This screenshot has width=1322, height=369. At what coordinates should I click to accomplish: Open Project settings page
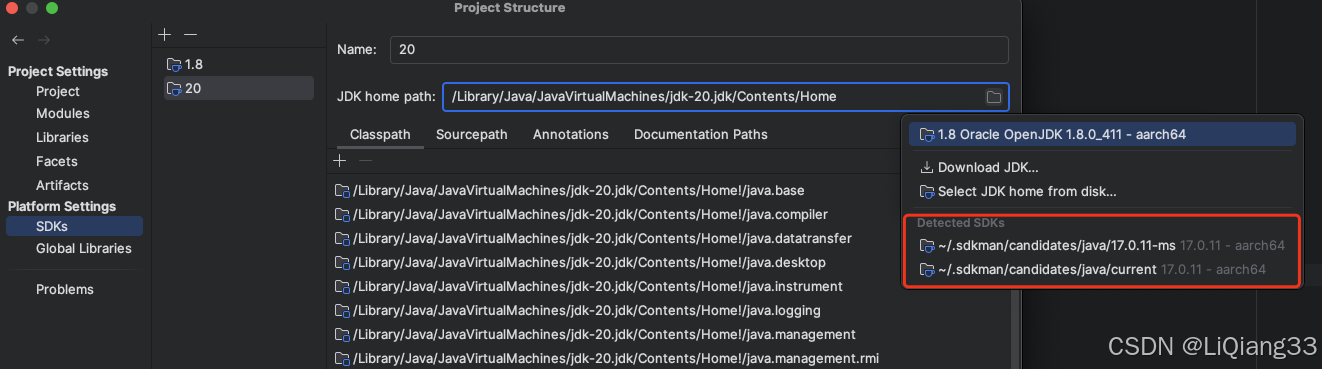[x=58, y=91]
